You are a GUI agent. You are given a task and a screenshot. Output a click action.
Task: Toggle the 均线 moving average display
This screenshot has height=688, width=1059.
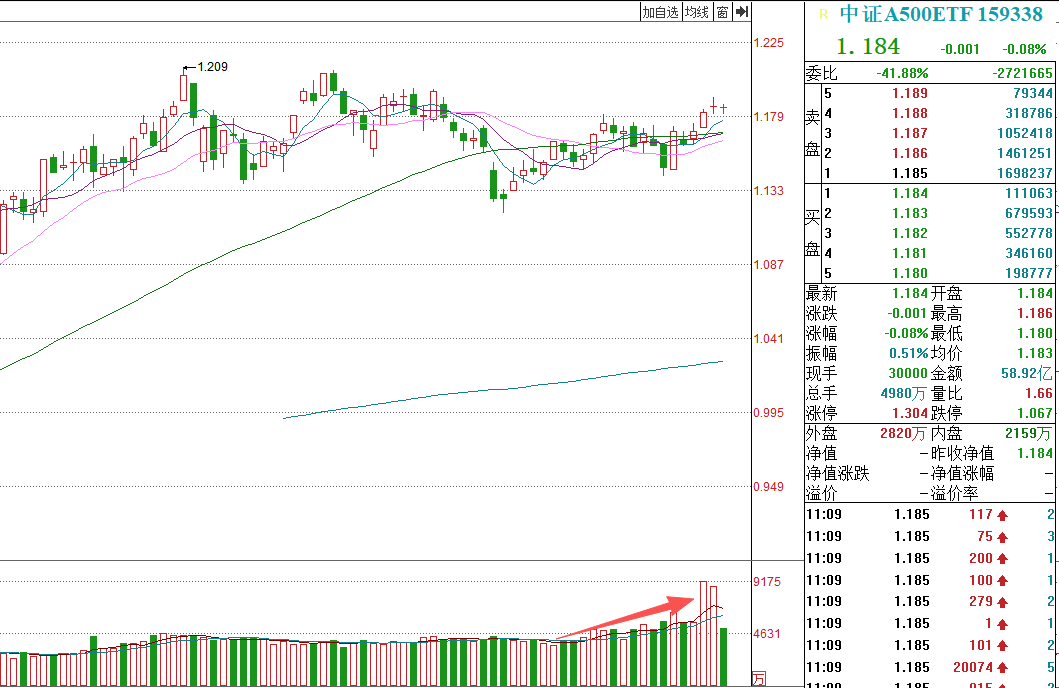697,12
